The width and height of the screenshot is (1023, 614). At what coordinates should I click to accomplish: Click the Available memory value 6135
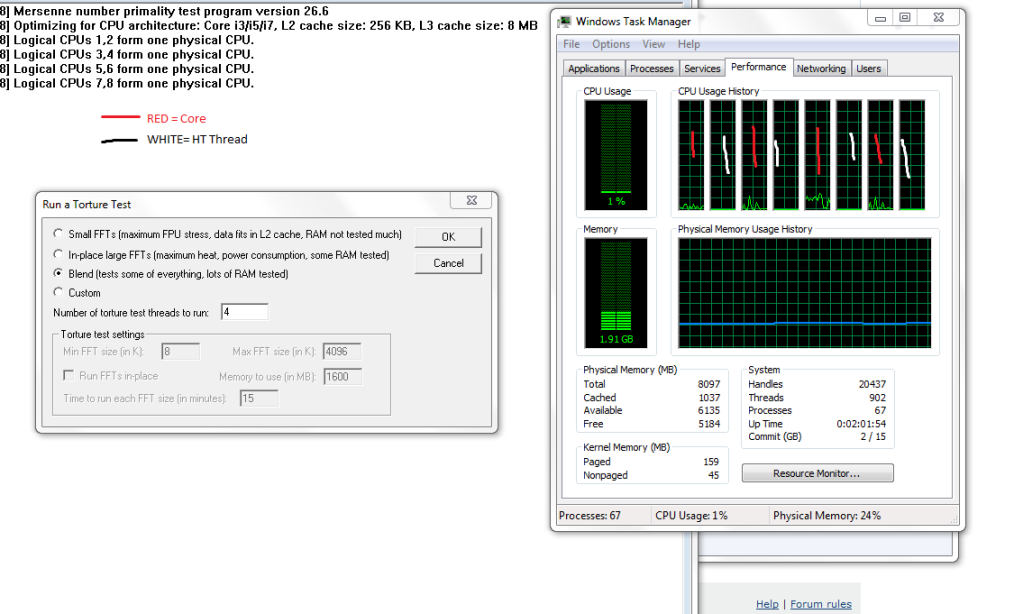pyautogui.click(x=709, y=410)
